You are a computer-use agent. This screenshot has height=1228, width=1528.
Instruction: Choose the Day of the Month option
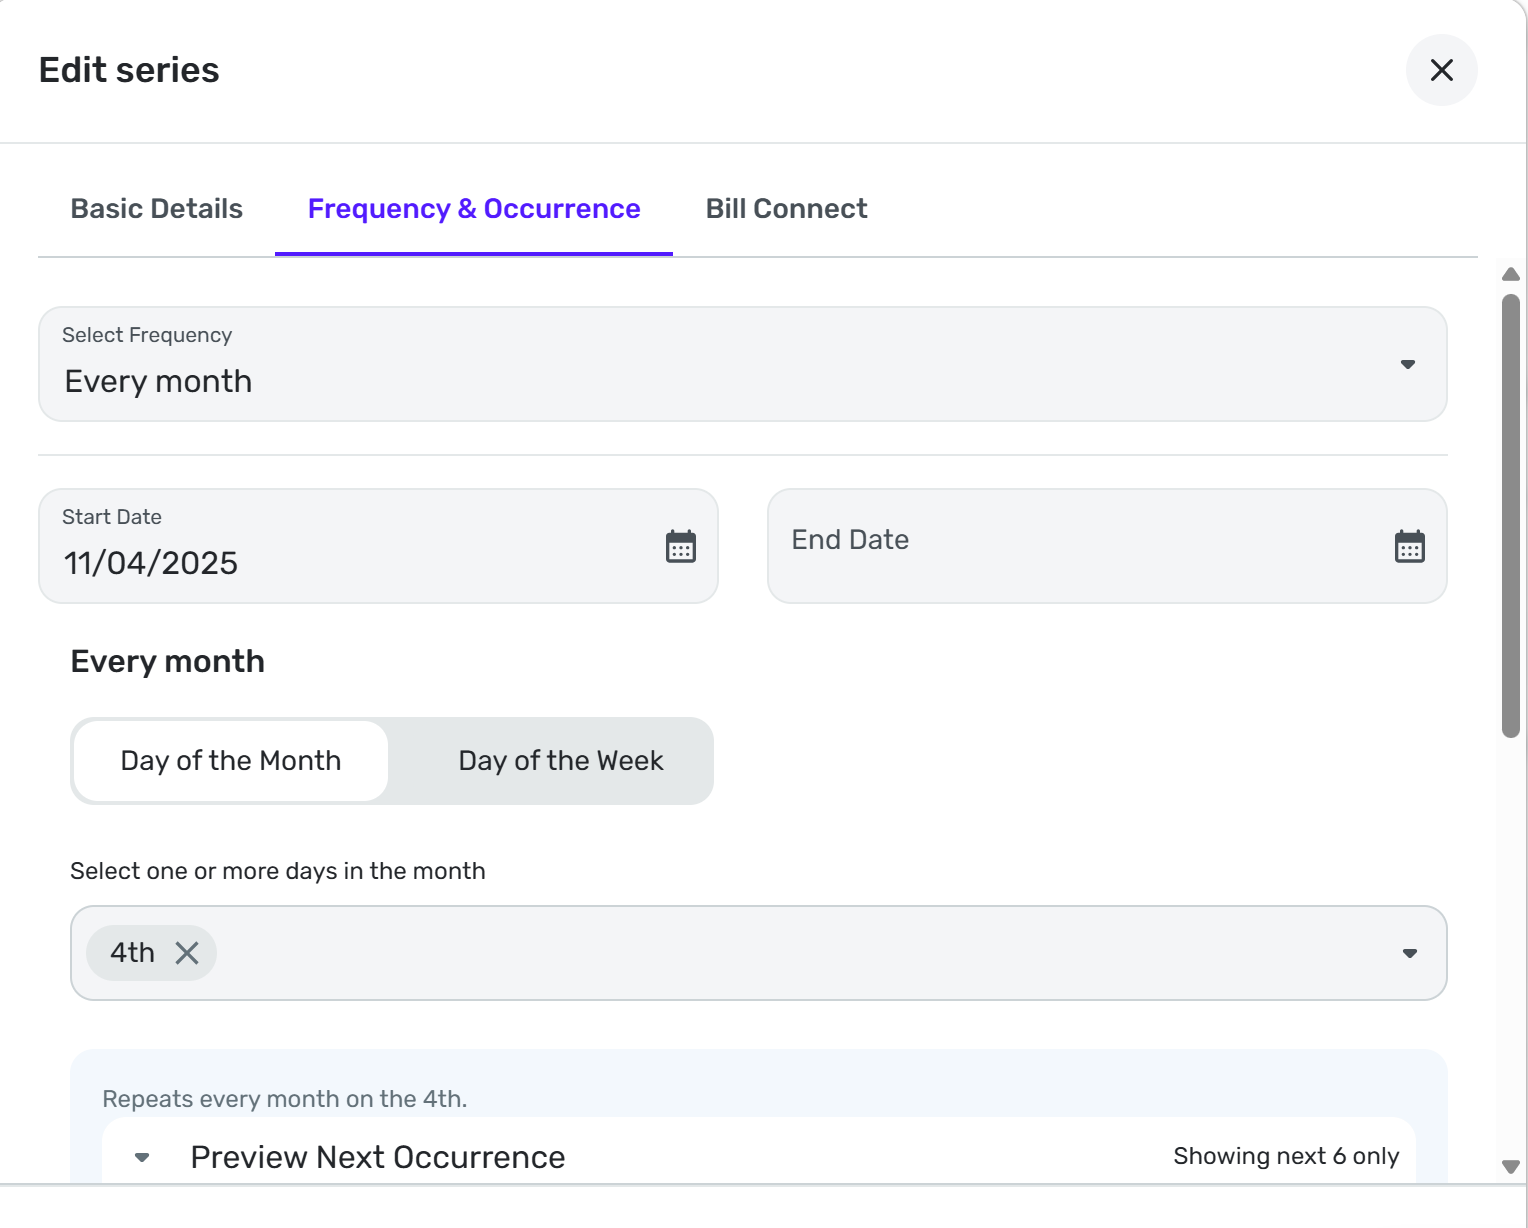[231, 761]
